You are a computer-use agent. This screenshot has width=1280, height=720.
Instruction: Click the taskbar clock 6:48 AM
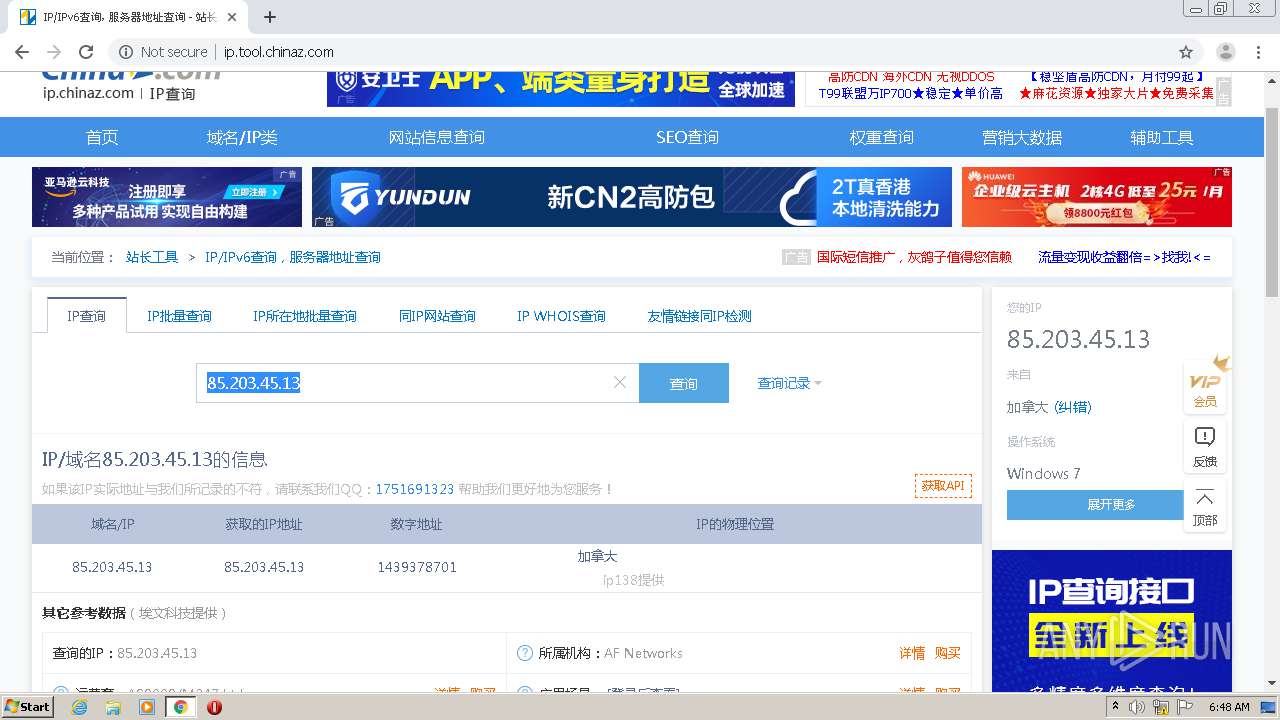pos(1229,707)
